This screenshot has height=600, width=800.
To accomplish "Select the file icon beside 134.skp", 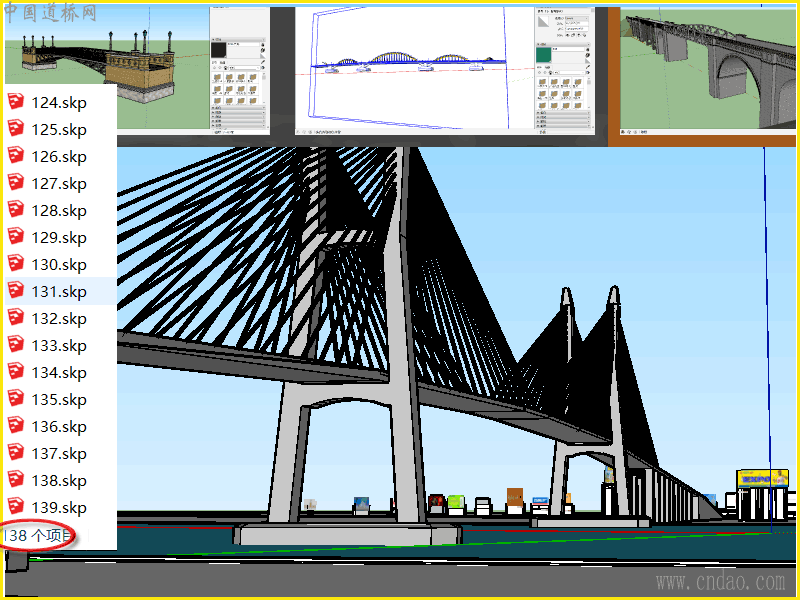I will point(15,372).
